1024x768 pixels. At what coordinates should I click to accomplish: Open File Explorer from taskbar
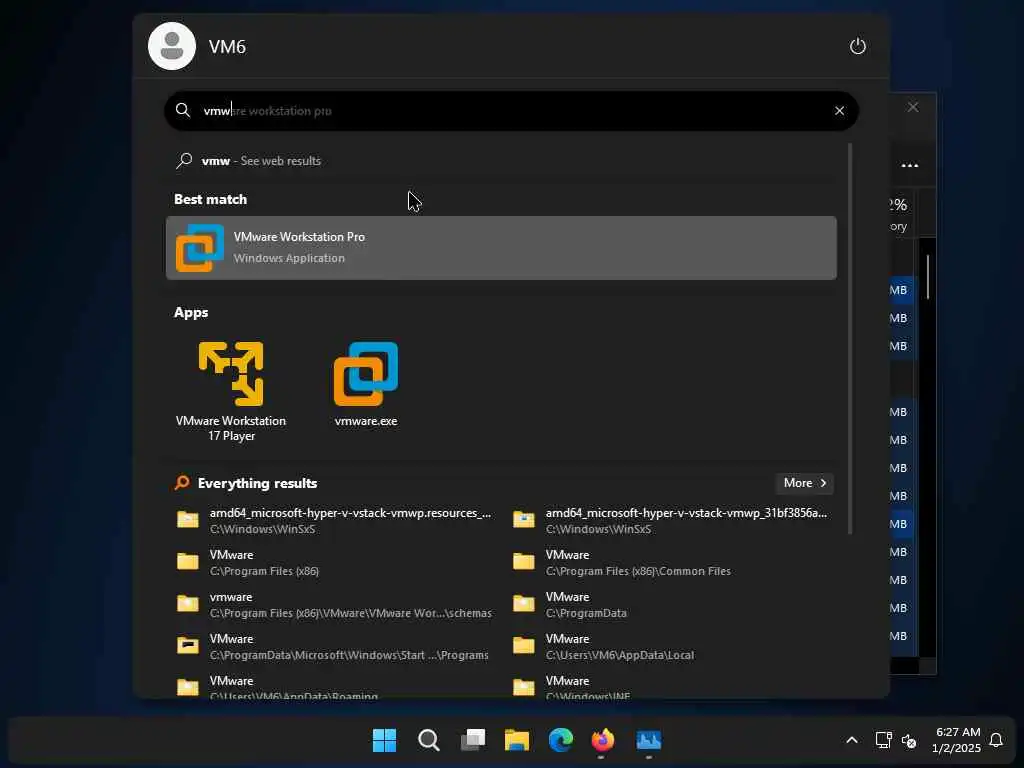click(x=517, y=740)
